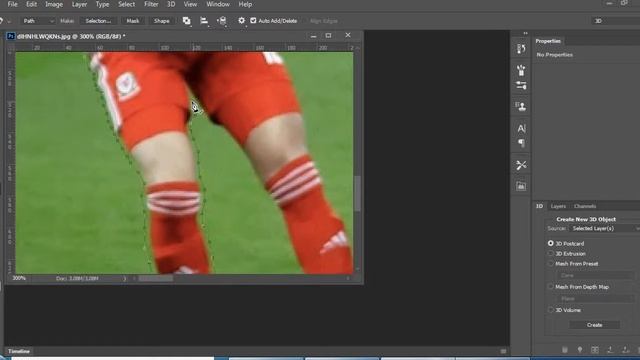
Task: Open the Timeline panel menu icon
Action: [503, 351]
